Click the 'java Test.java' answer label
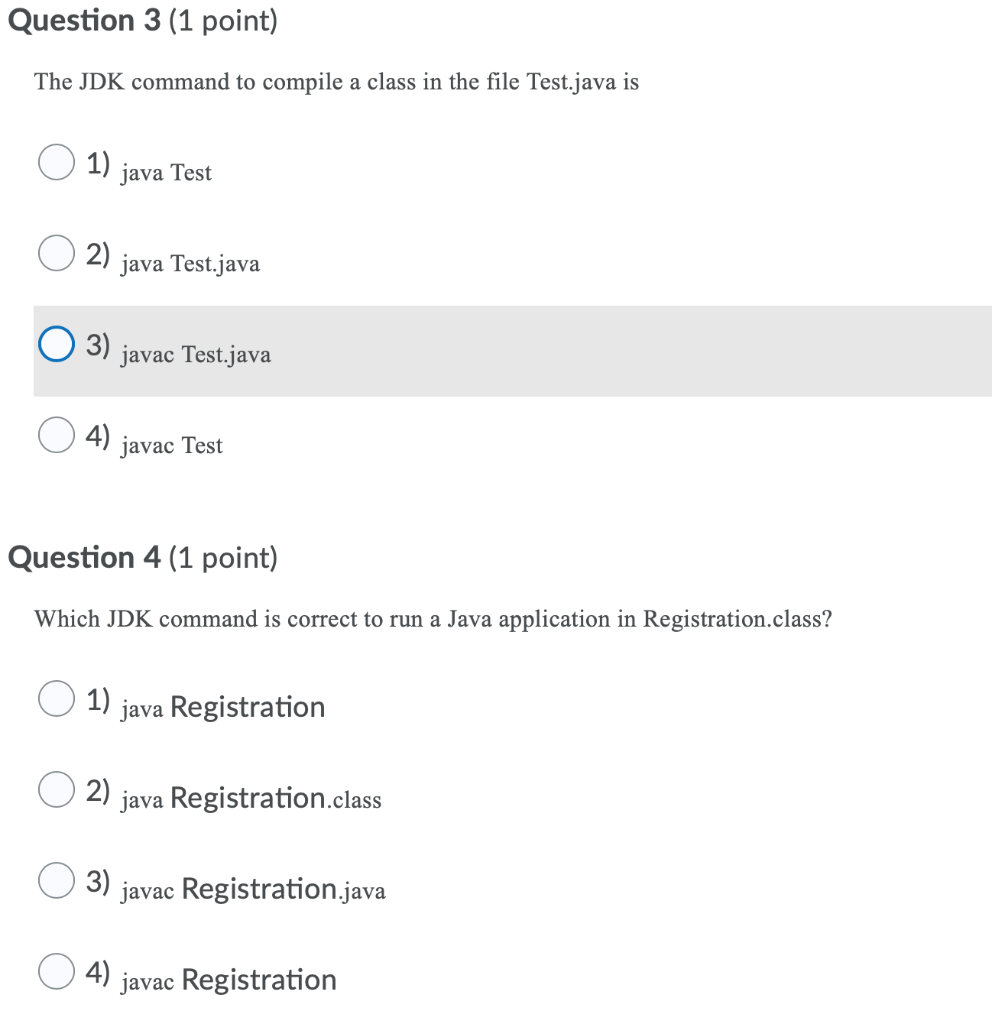The image size is (992, 1024). pyautogui.click(x=191, y=264)
